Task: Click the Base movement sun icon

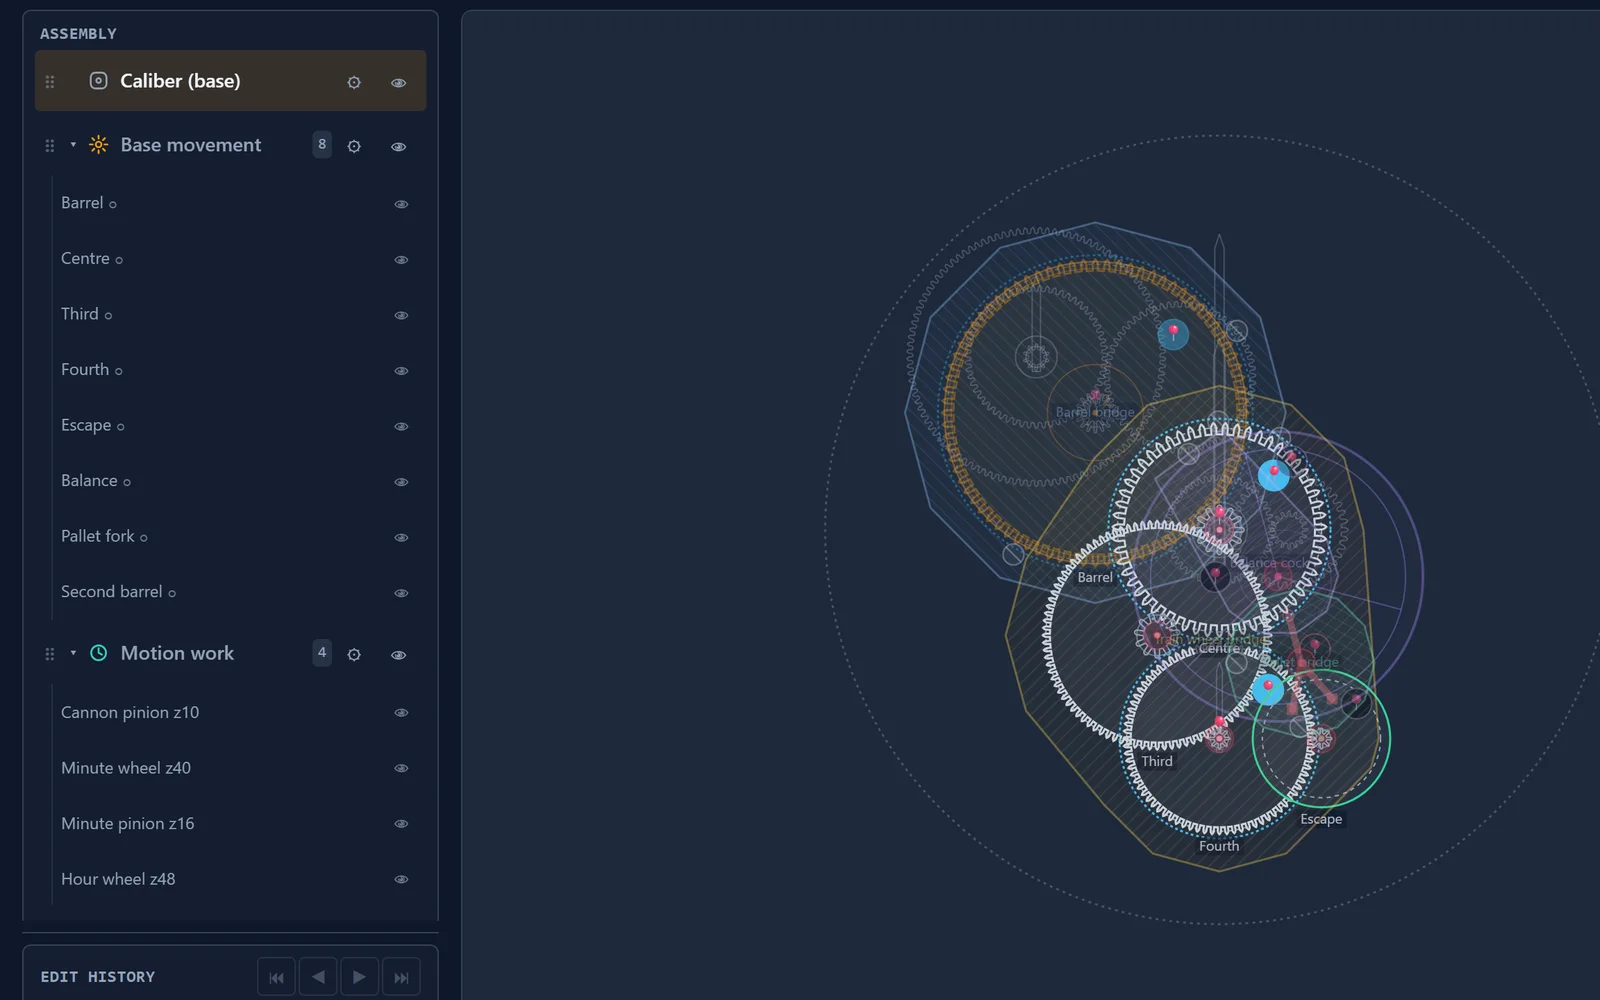Action: click(x=98, y=145)
